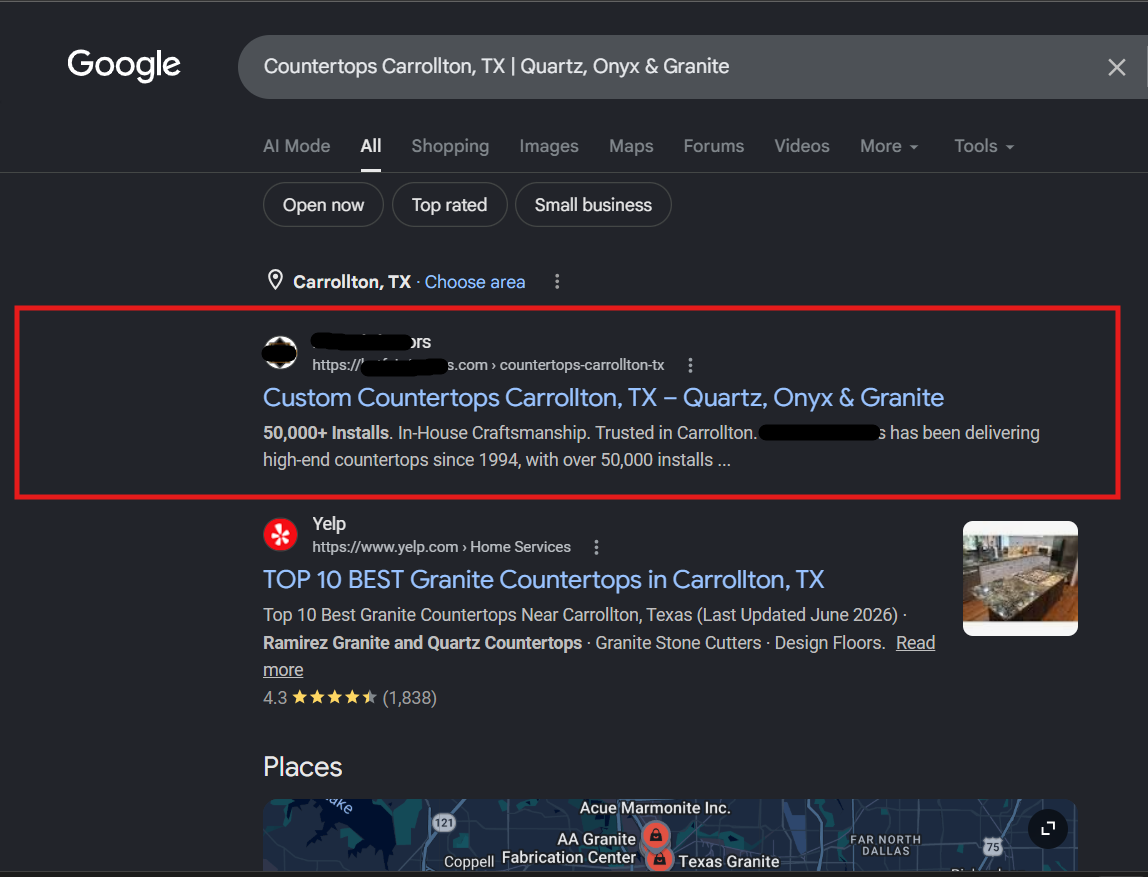
Task: Click the Yelp favicon icon
Action: click(x=280, y=534)
